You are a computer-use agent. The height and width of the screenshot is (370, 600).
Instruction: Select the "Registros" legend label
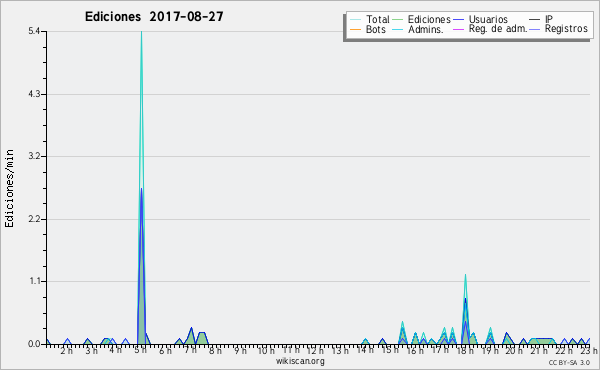pyautogui.click(x=566, y=29)
